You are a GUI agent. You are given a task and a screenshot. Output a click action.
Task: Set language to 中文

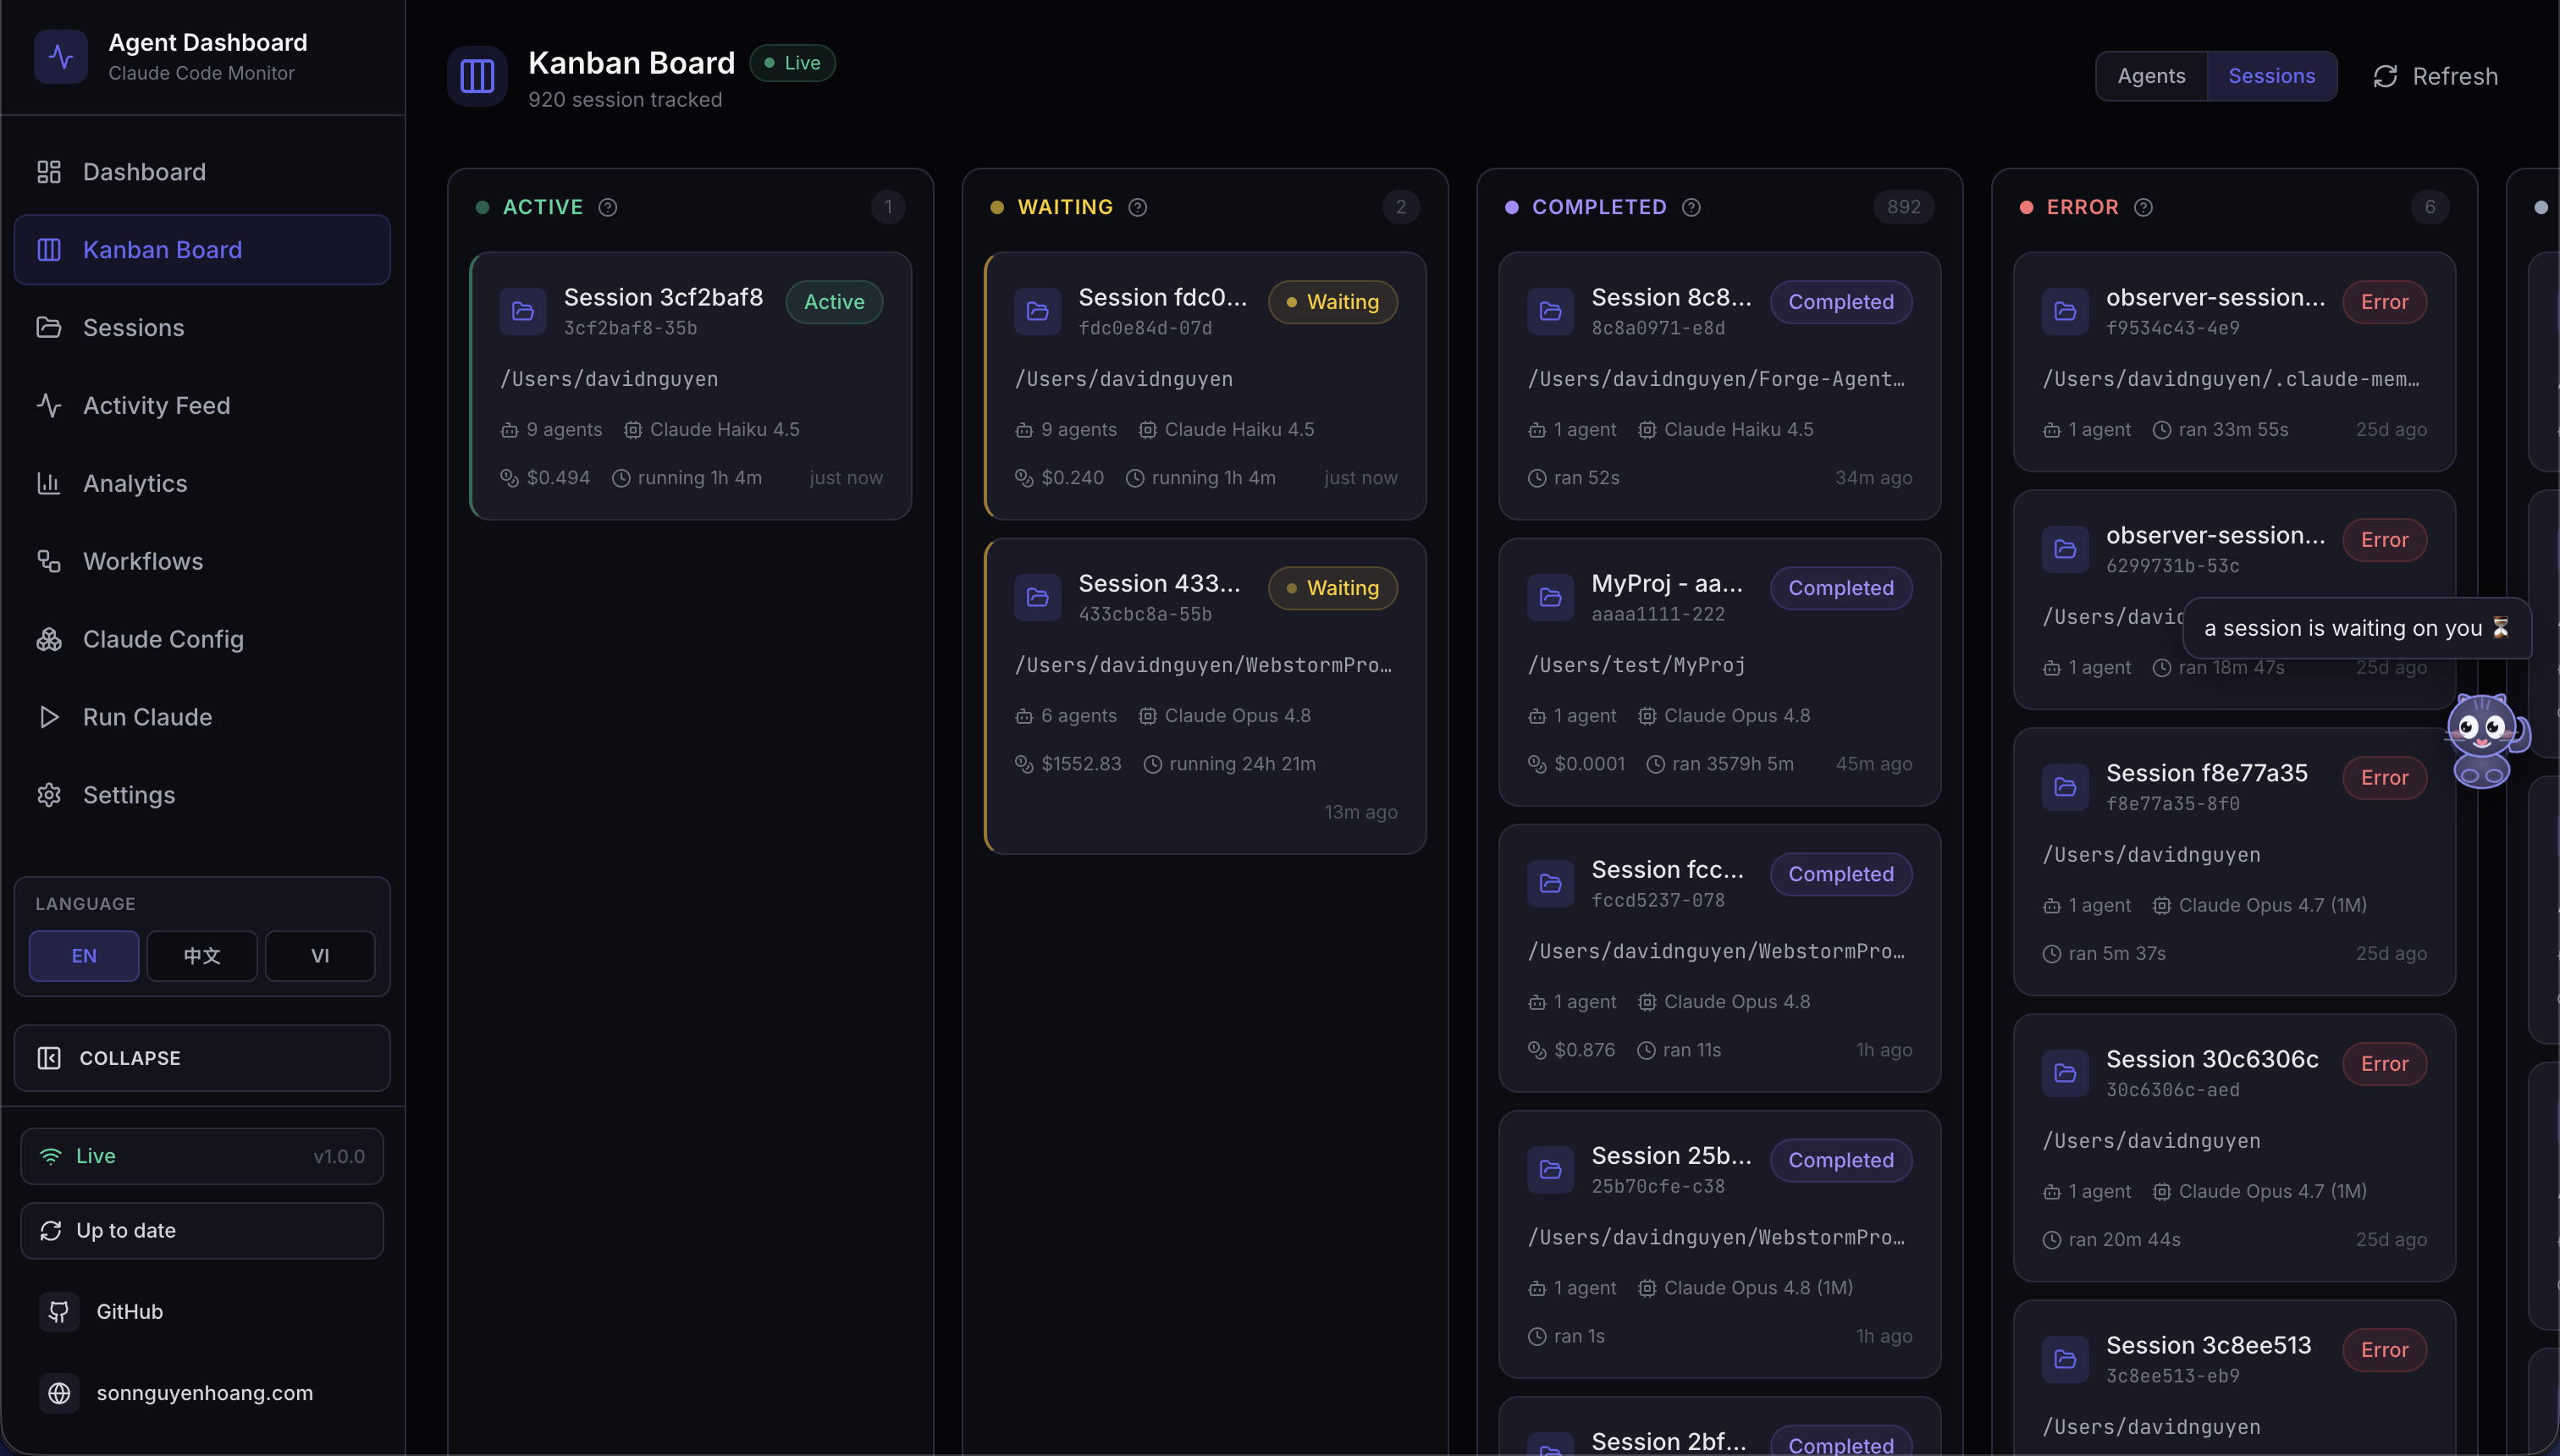click(202, 956)
